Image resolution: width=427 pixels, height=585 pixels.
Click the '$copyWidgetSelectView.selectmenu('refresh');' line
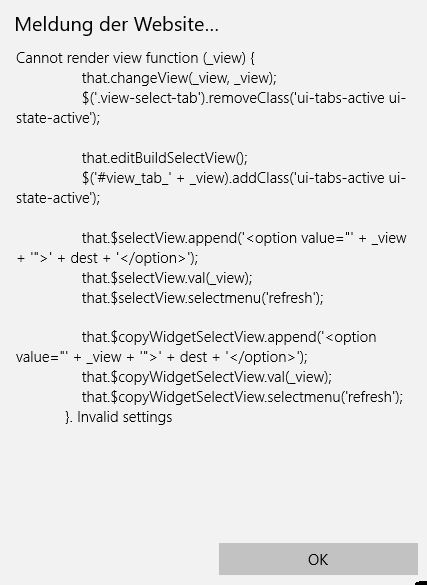pos(242,397)
